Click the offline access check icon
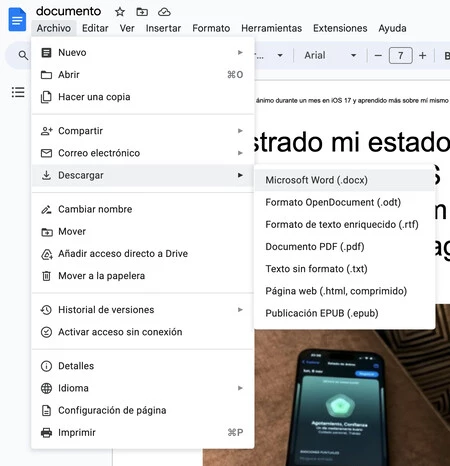This screenshot has height=466, width=450. click(x=46, y=332)
